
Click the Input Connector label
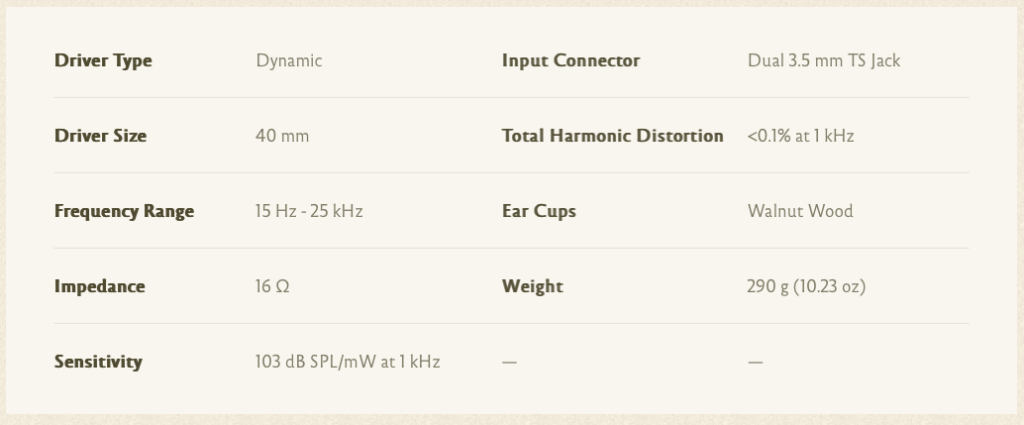(x=570, y=60)
